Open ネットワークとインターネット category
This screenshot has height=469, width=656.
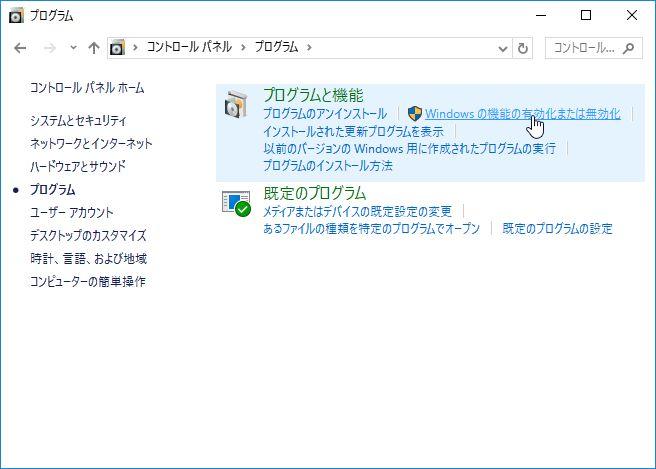[x=91, y=144]
